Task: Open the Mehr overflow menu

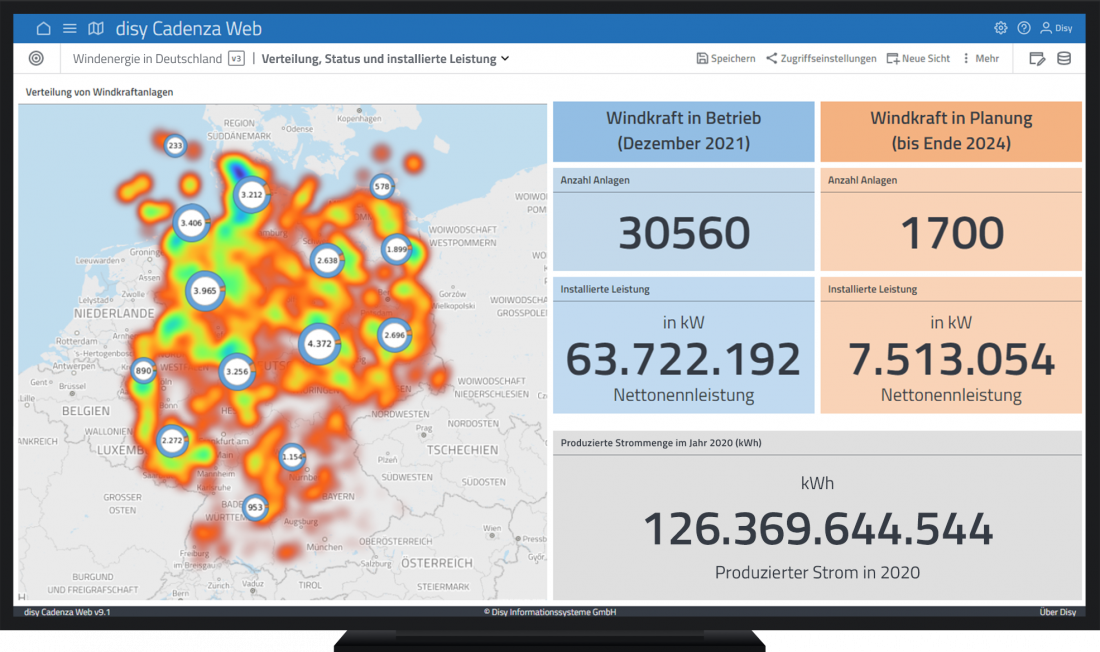Action: [x=980, y=59]
